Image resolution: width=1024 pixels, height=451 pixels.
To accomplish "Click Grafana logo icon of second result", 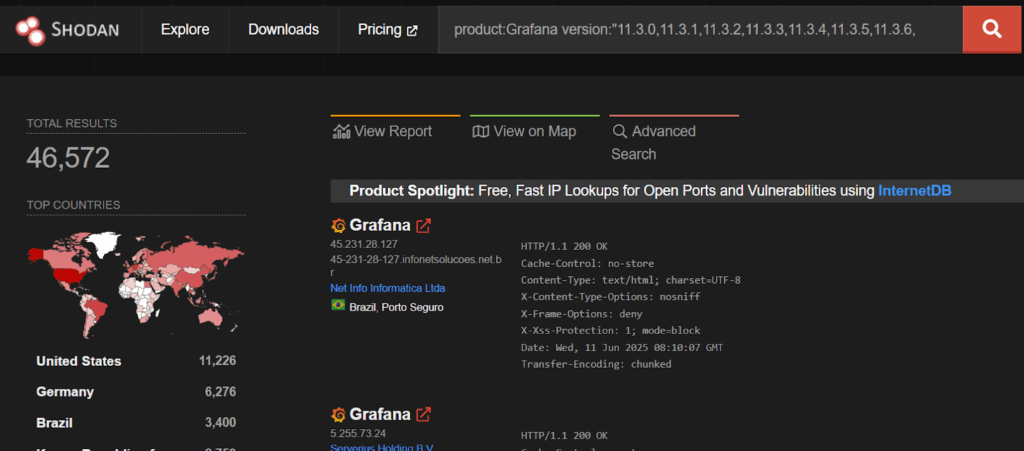I will pos(338,414).
